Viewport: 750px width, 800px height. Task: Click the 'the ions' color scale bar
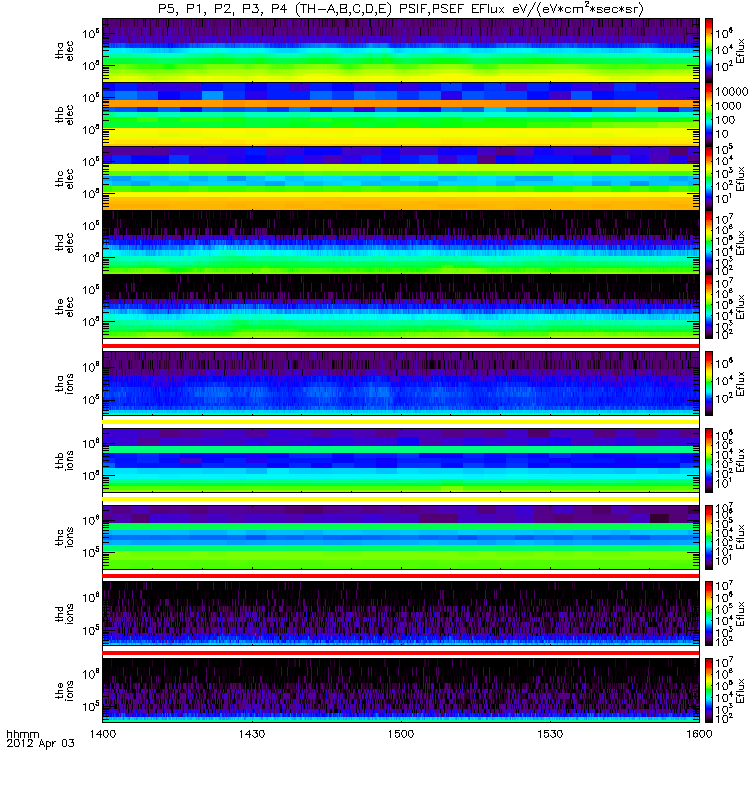[709, 690]
